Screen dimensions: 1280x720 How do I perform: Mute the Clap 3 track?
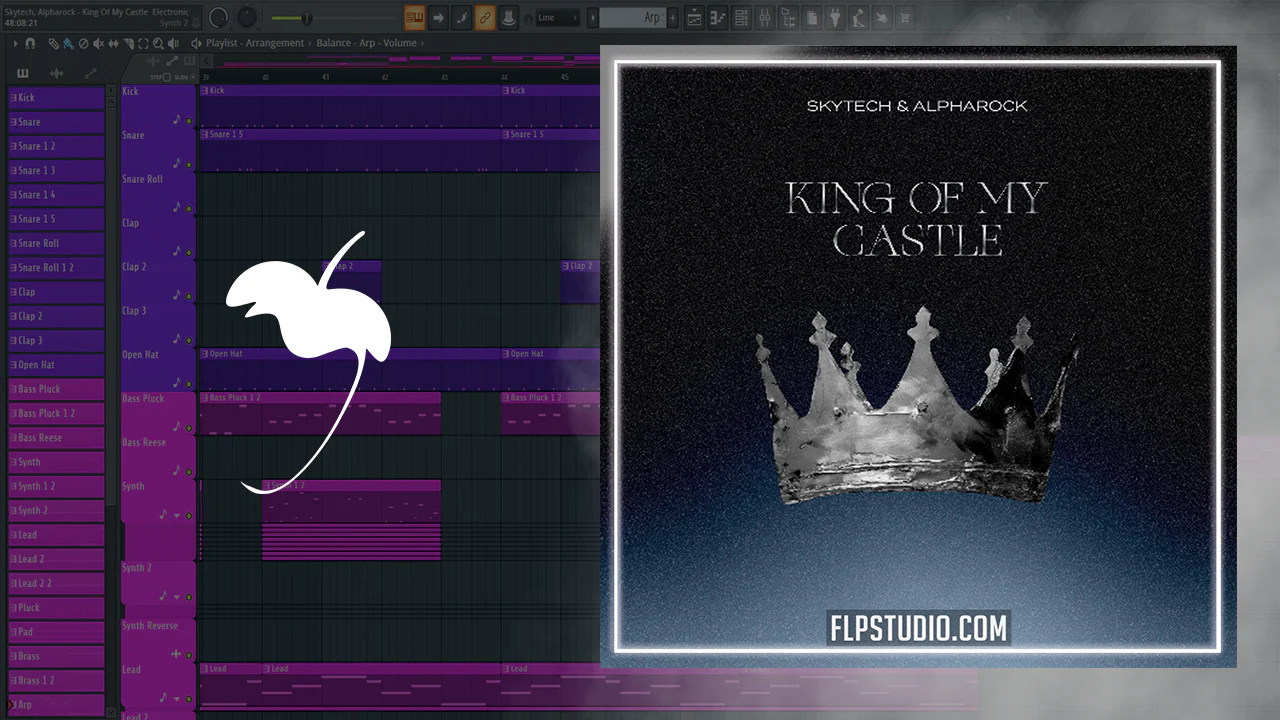pyautogui.click(x=188, y=341)
